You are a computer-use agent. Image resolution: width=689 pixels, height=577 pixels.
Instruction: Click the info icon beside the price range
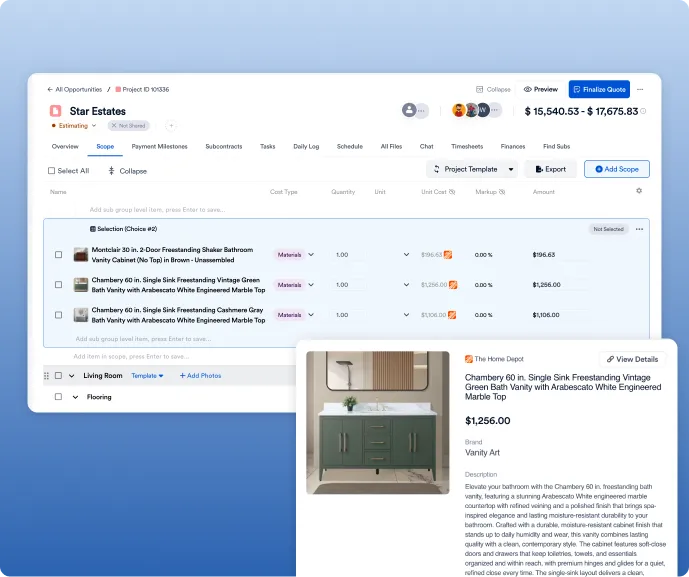point(643,111)
